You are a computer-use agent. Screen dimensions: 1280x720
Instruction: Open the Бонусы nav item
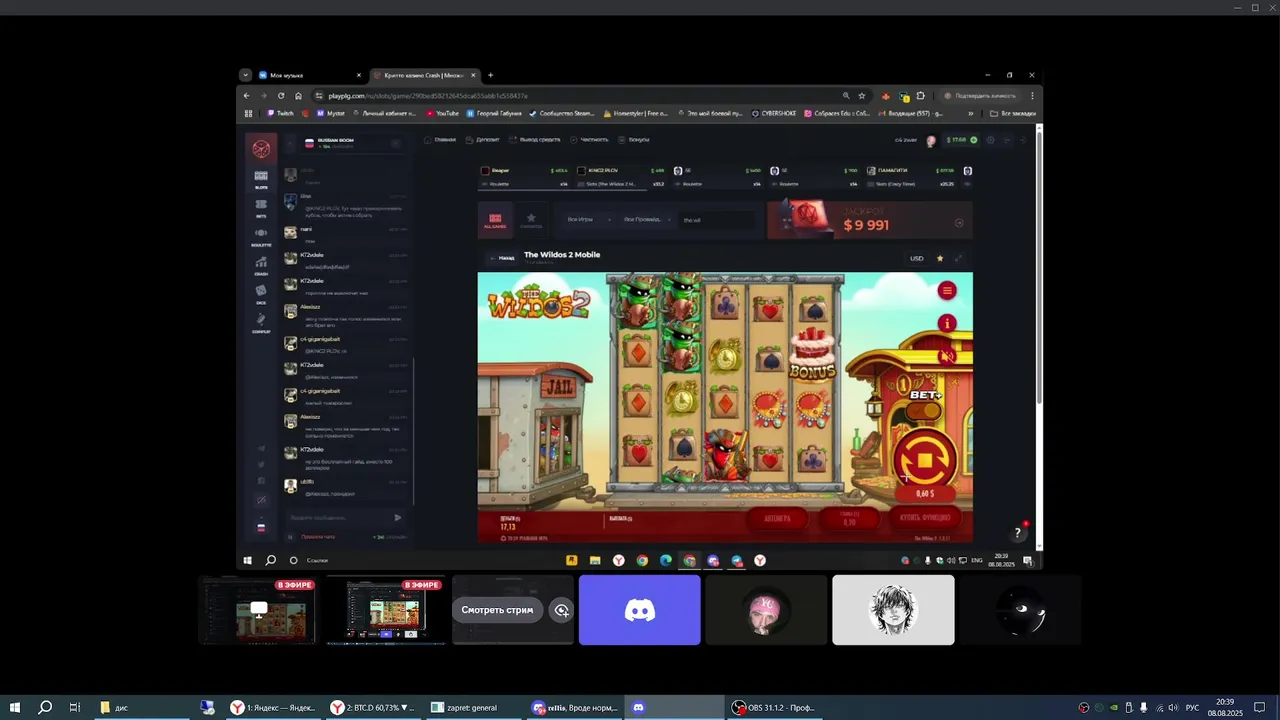point(634,140)
